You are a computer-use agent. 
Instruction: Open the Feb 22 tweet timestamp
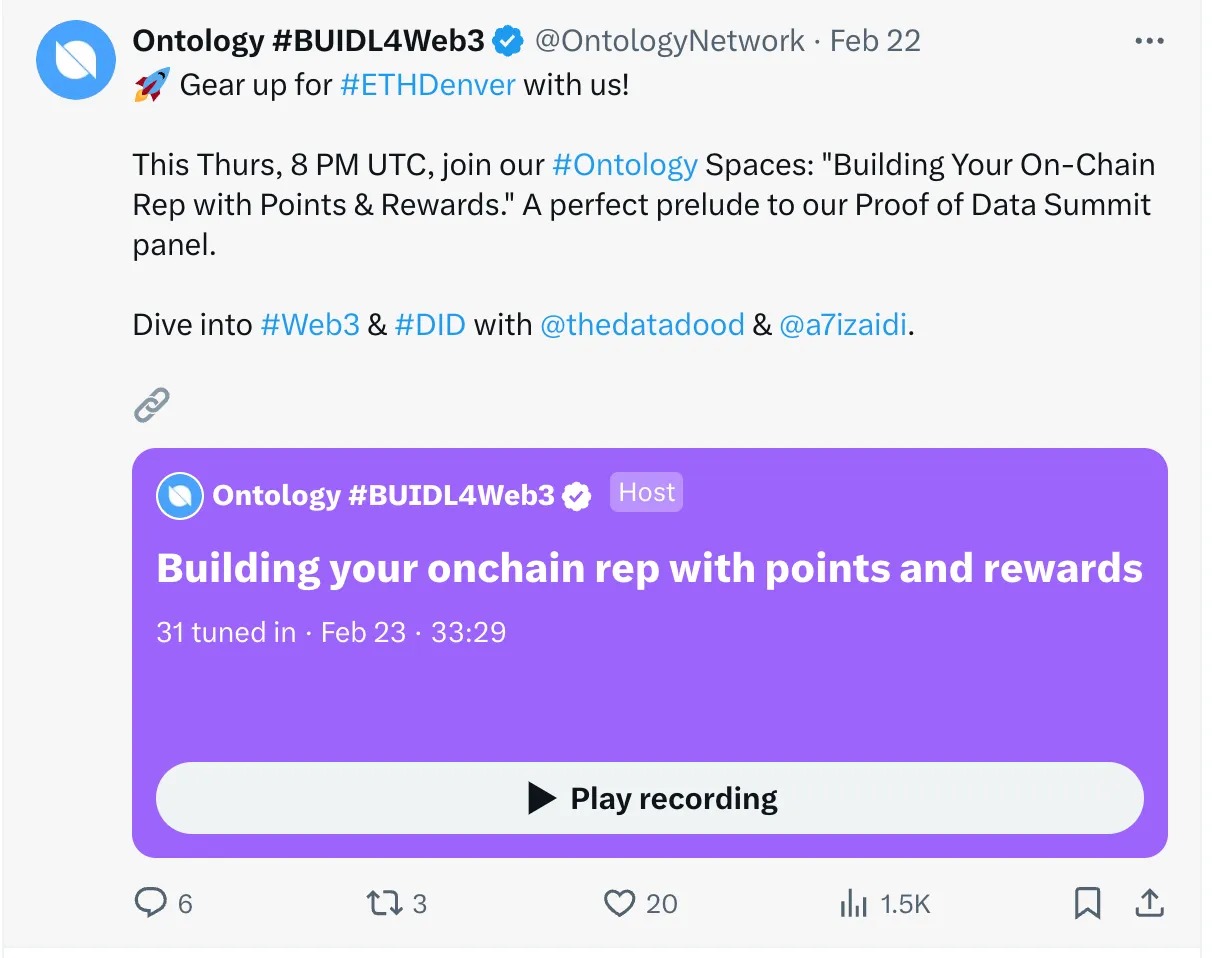click(x=875, y=41)
